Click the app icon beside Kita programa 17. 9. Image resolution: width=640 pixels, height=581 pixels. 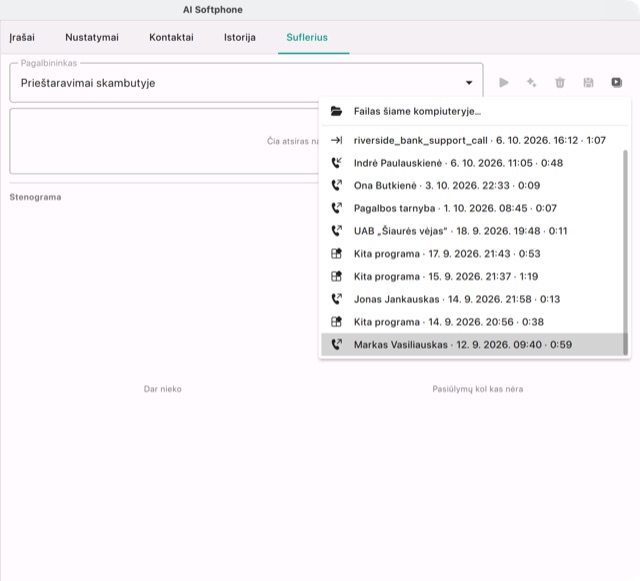[x=336, y=254]
